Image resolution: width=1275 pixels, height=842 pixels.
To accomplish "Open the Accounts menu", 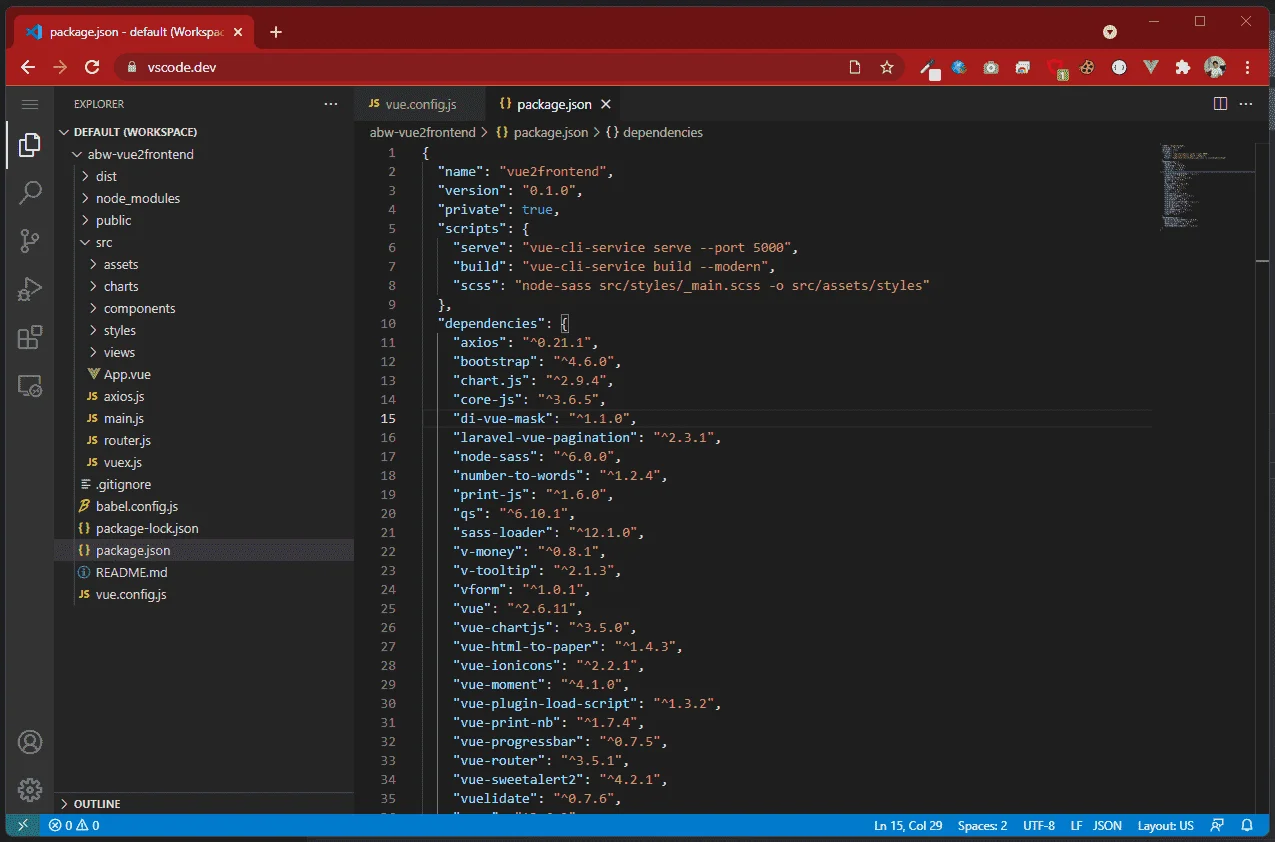I will [29, 742].
